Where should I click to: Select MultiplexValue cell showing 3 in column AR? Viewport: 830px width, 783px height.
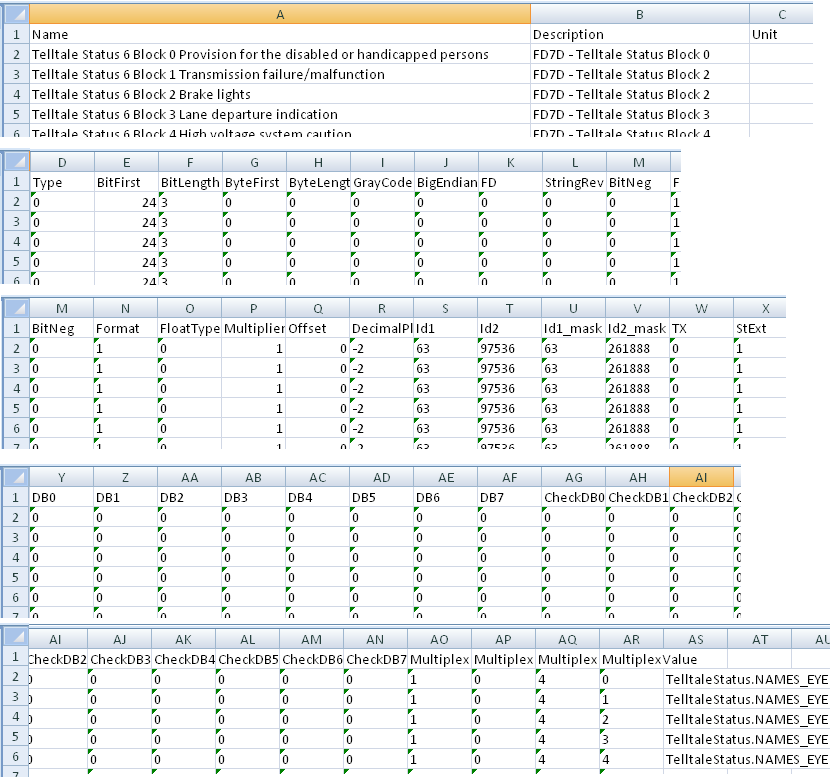point(631,740)
